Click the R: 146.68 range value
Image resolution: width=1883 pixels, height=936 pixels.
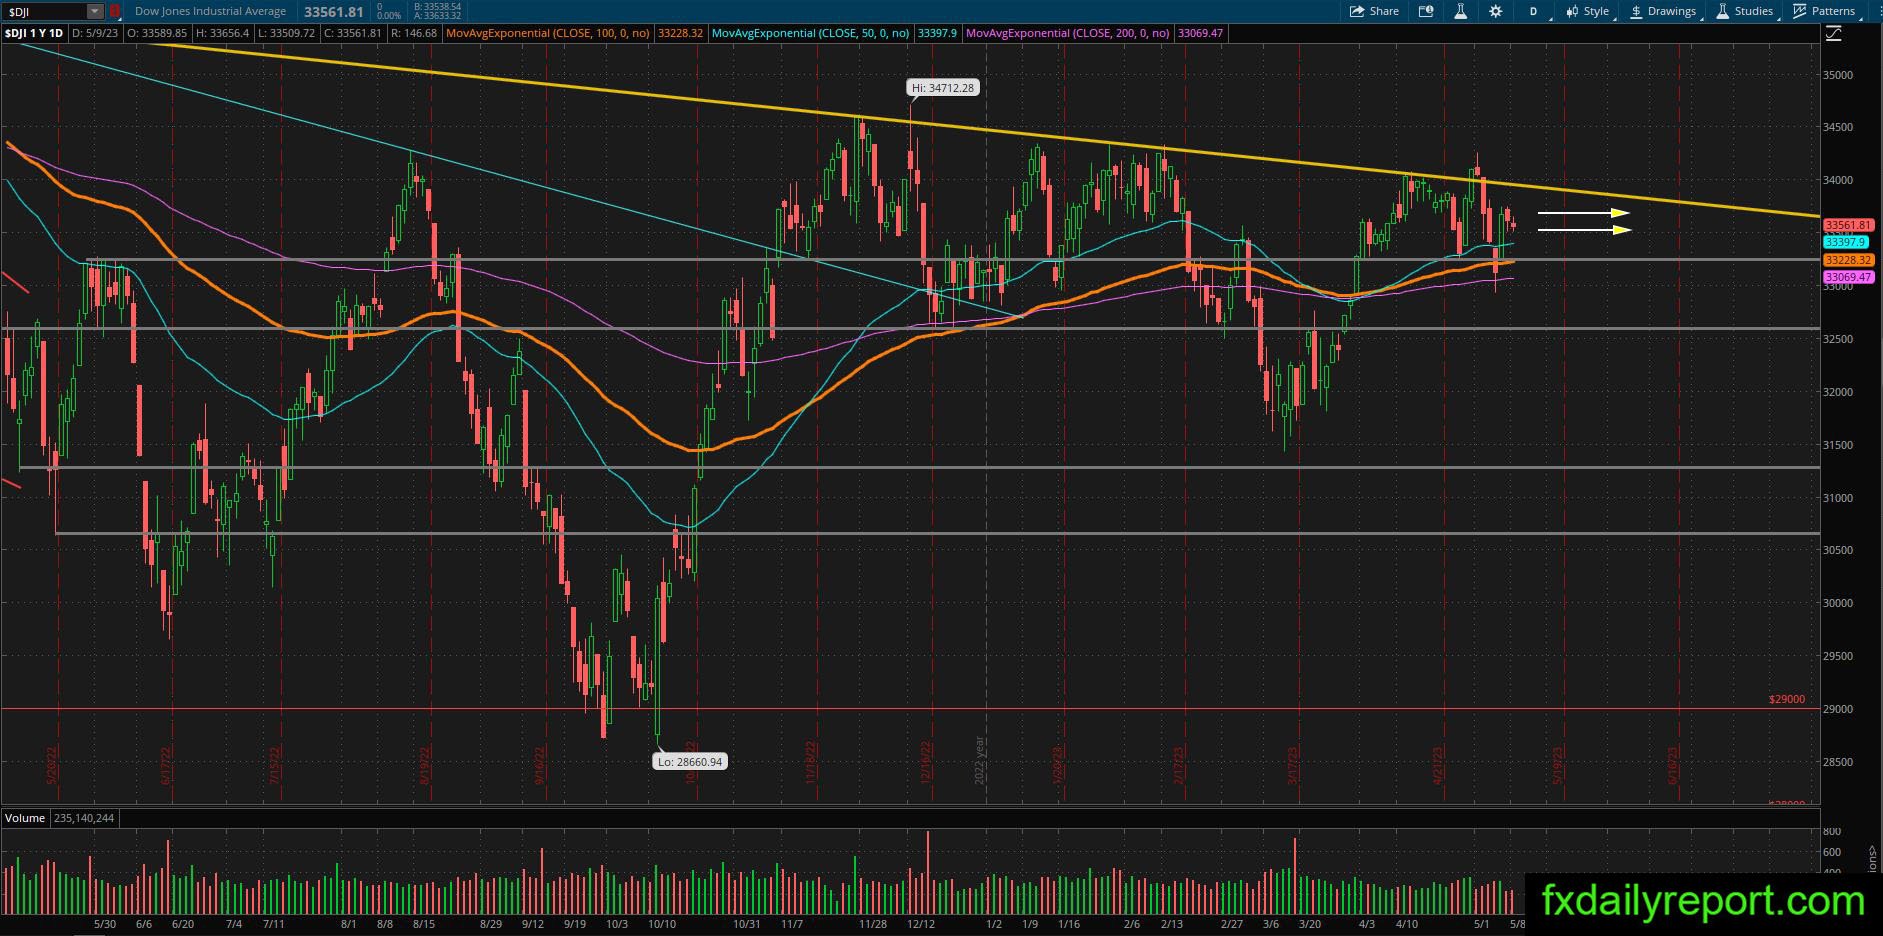(x=413, y=33)
